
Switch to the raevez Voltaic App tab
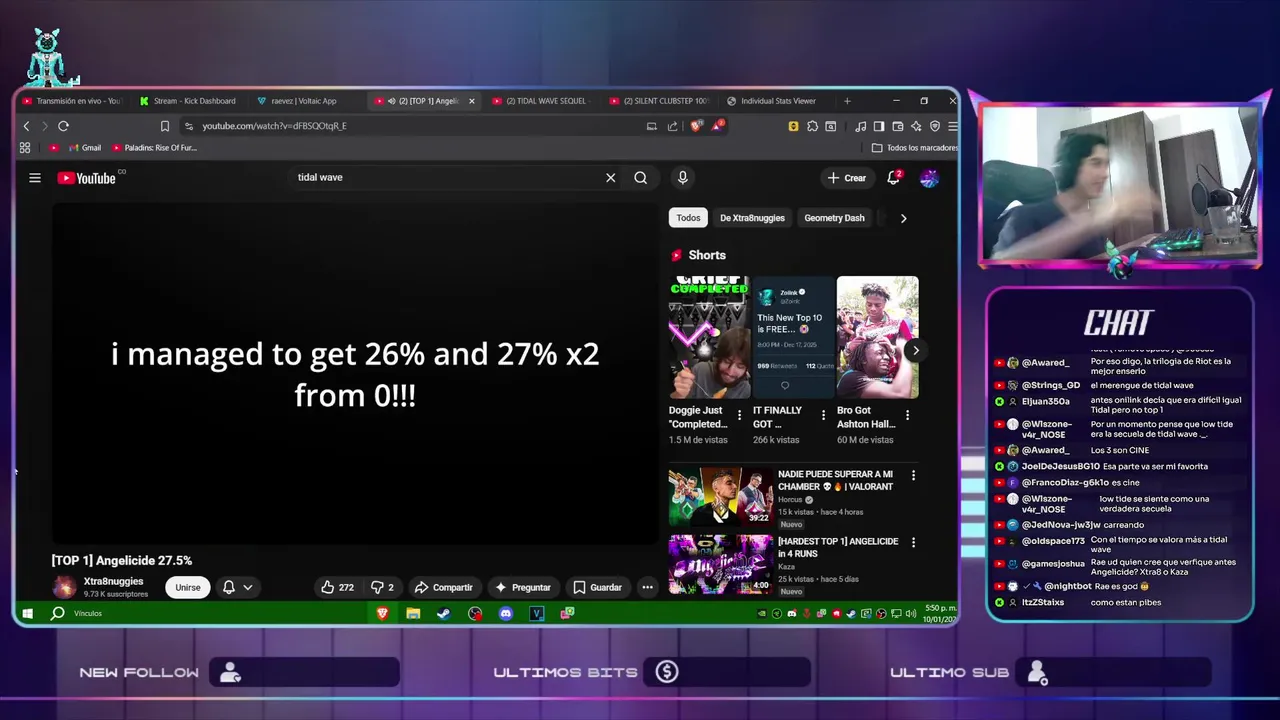coord(303,101)
